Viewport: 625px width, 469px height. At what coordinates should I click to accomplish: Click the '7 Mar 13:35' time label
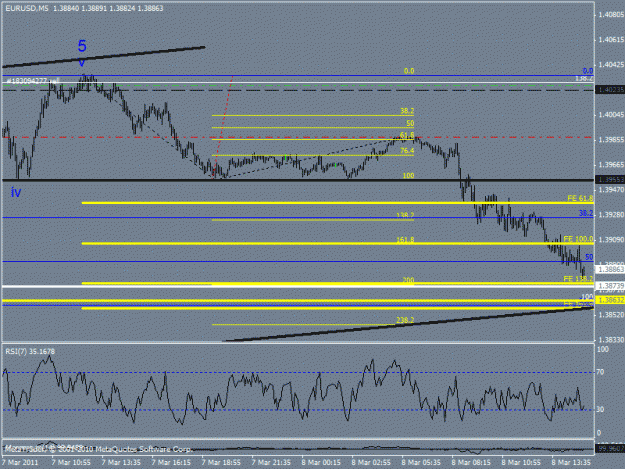click(121, 463)
